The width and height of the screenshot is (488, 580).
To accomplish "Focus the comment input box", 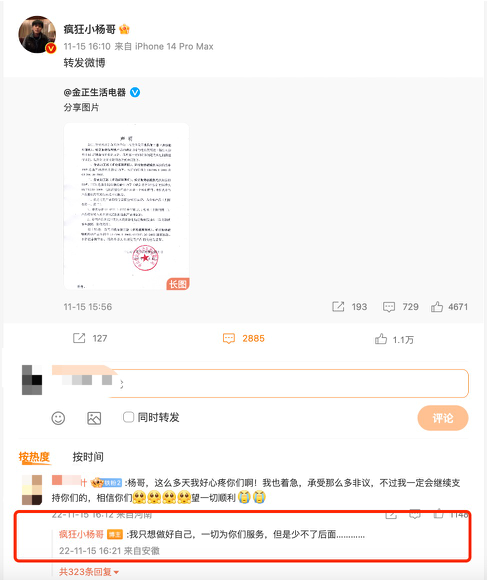I will (x=289, y=383).
